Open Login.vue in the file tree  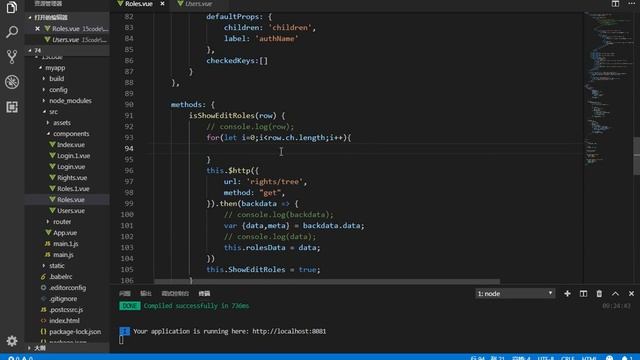[x=71, y=167]
